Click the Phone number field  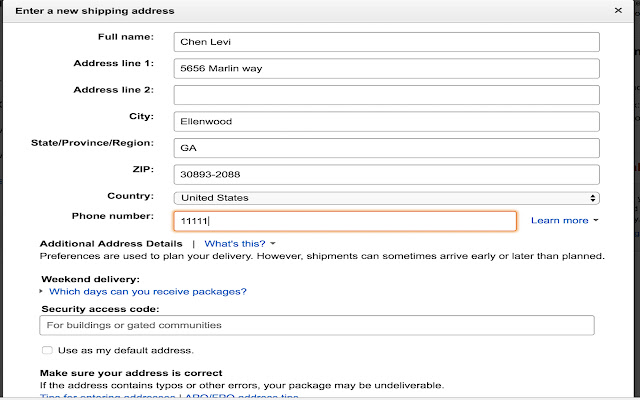tap(345, 221)
